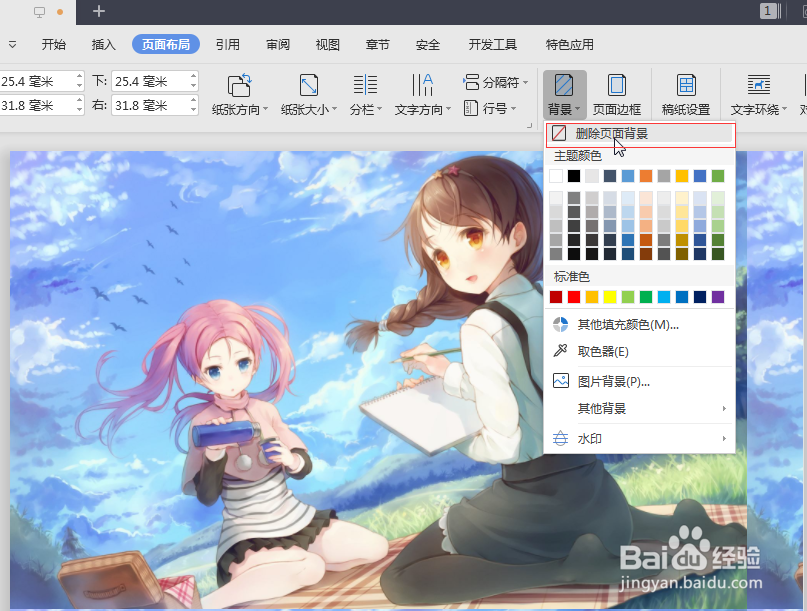Expand the 水印 submenu arrow
Image resolution: width=807 pixels, height=611 pixels.
(x=724, y=439)
